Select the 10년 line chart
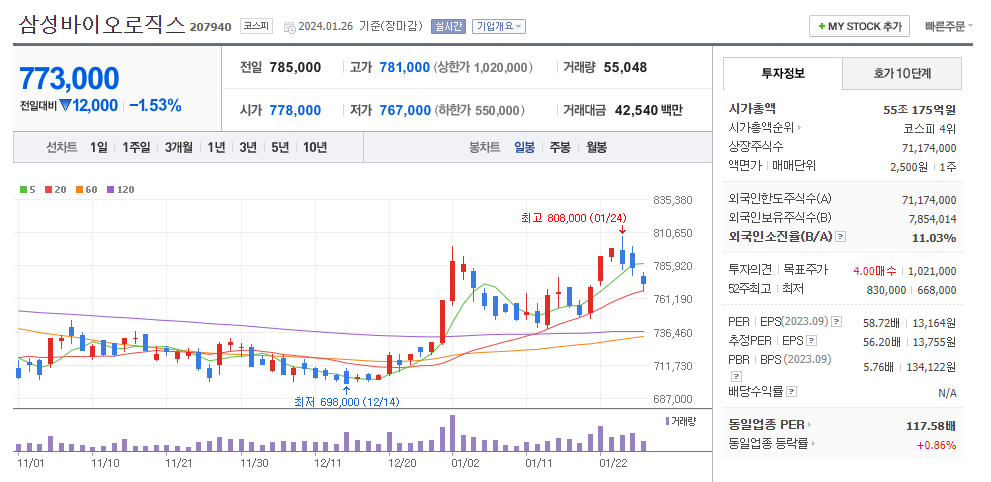Screen dimensions: 991x482 point(315,147)
